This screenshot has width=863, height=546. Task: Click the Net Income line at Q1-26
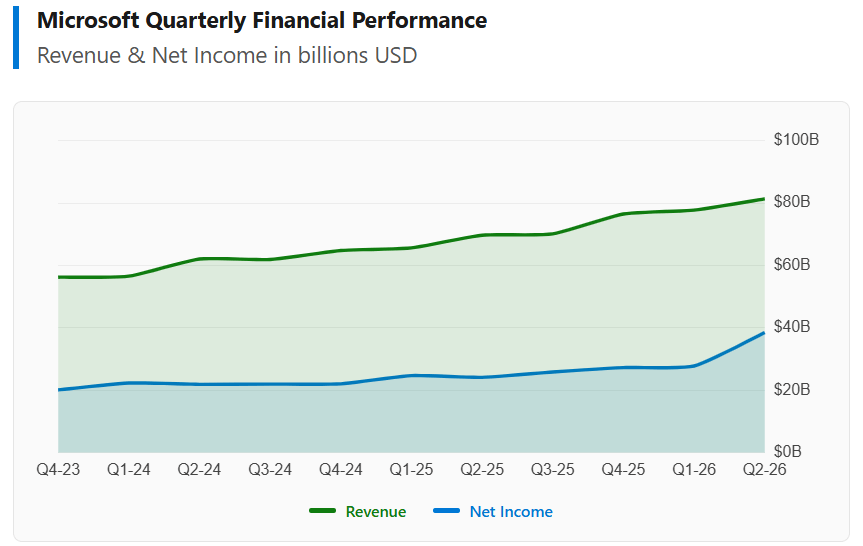point(694,366)
